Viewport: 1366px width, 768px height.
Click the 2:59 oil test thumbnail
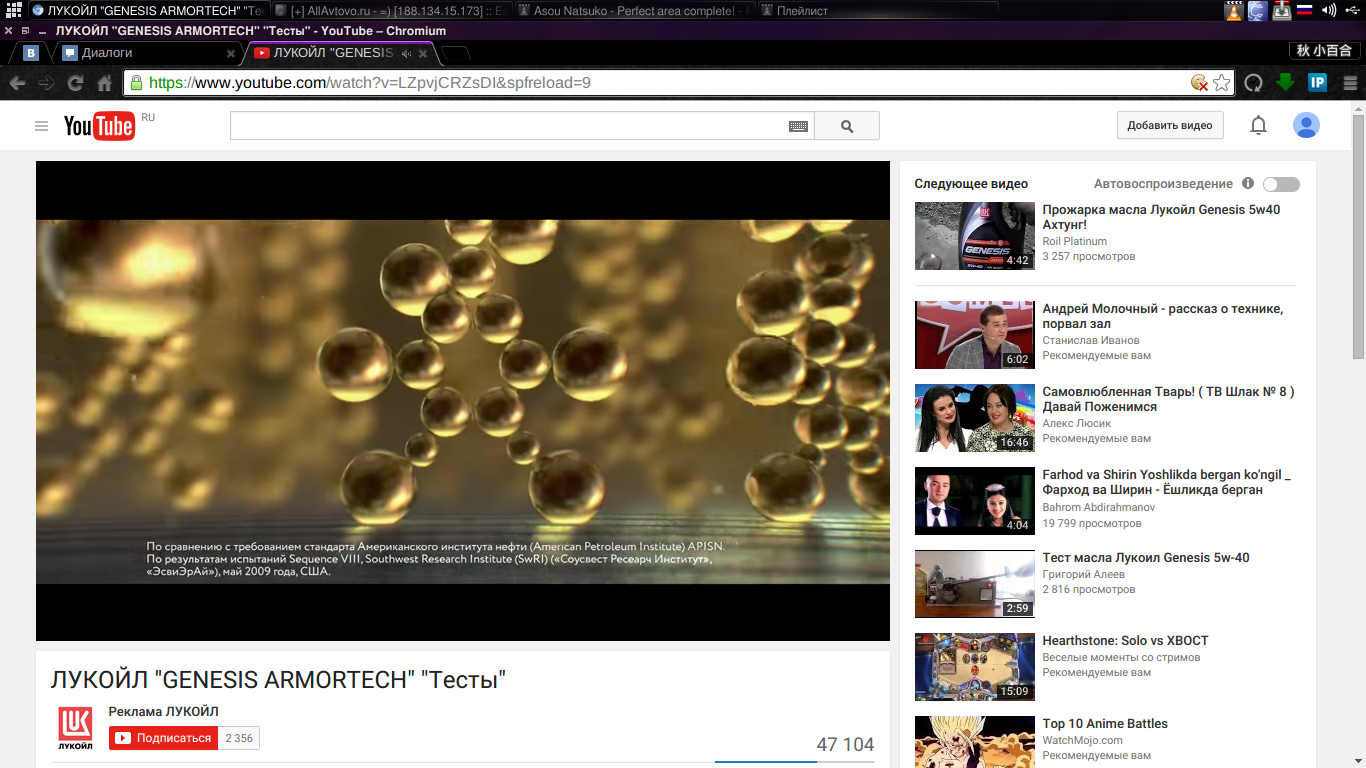975,584
